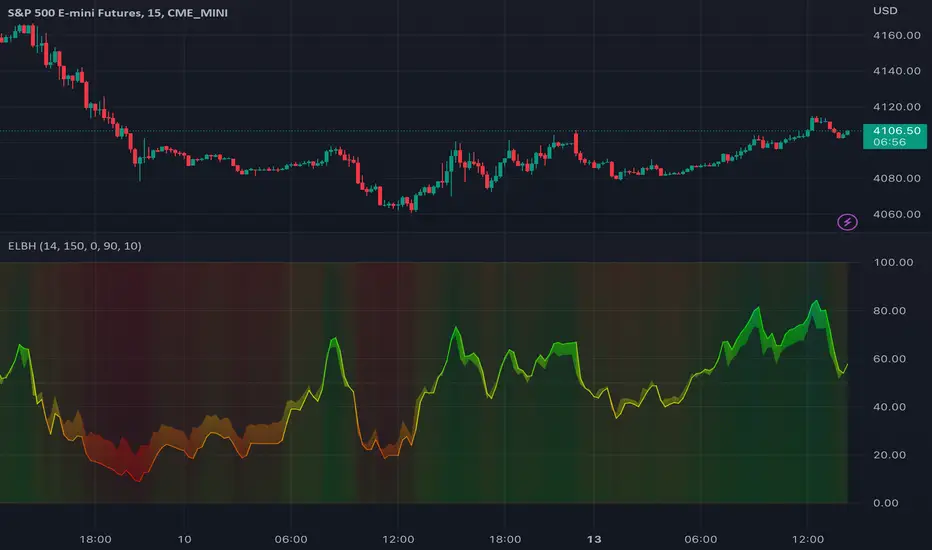Click the USD currency label
932x550 pixels.
885,11
